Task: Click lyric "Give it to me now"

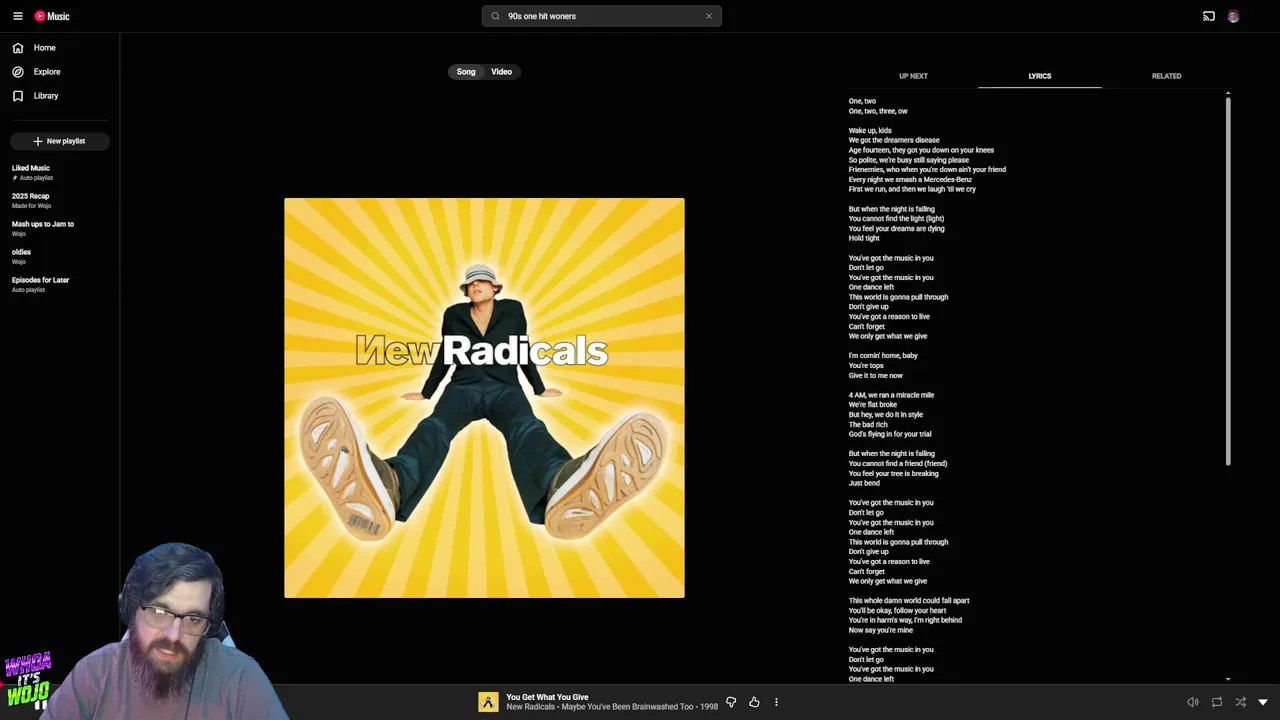Action: (876, 375)
